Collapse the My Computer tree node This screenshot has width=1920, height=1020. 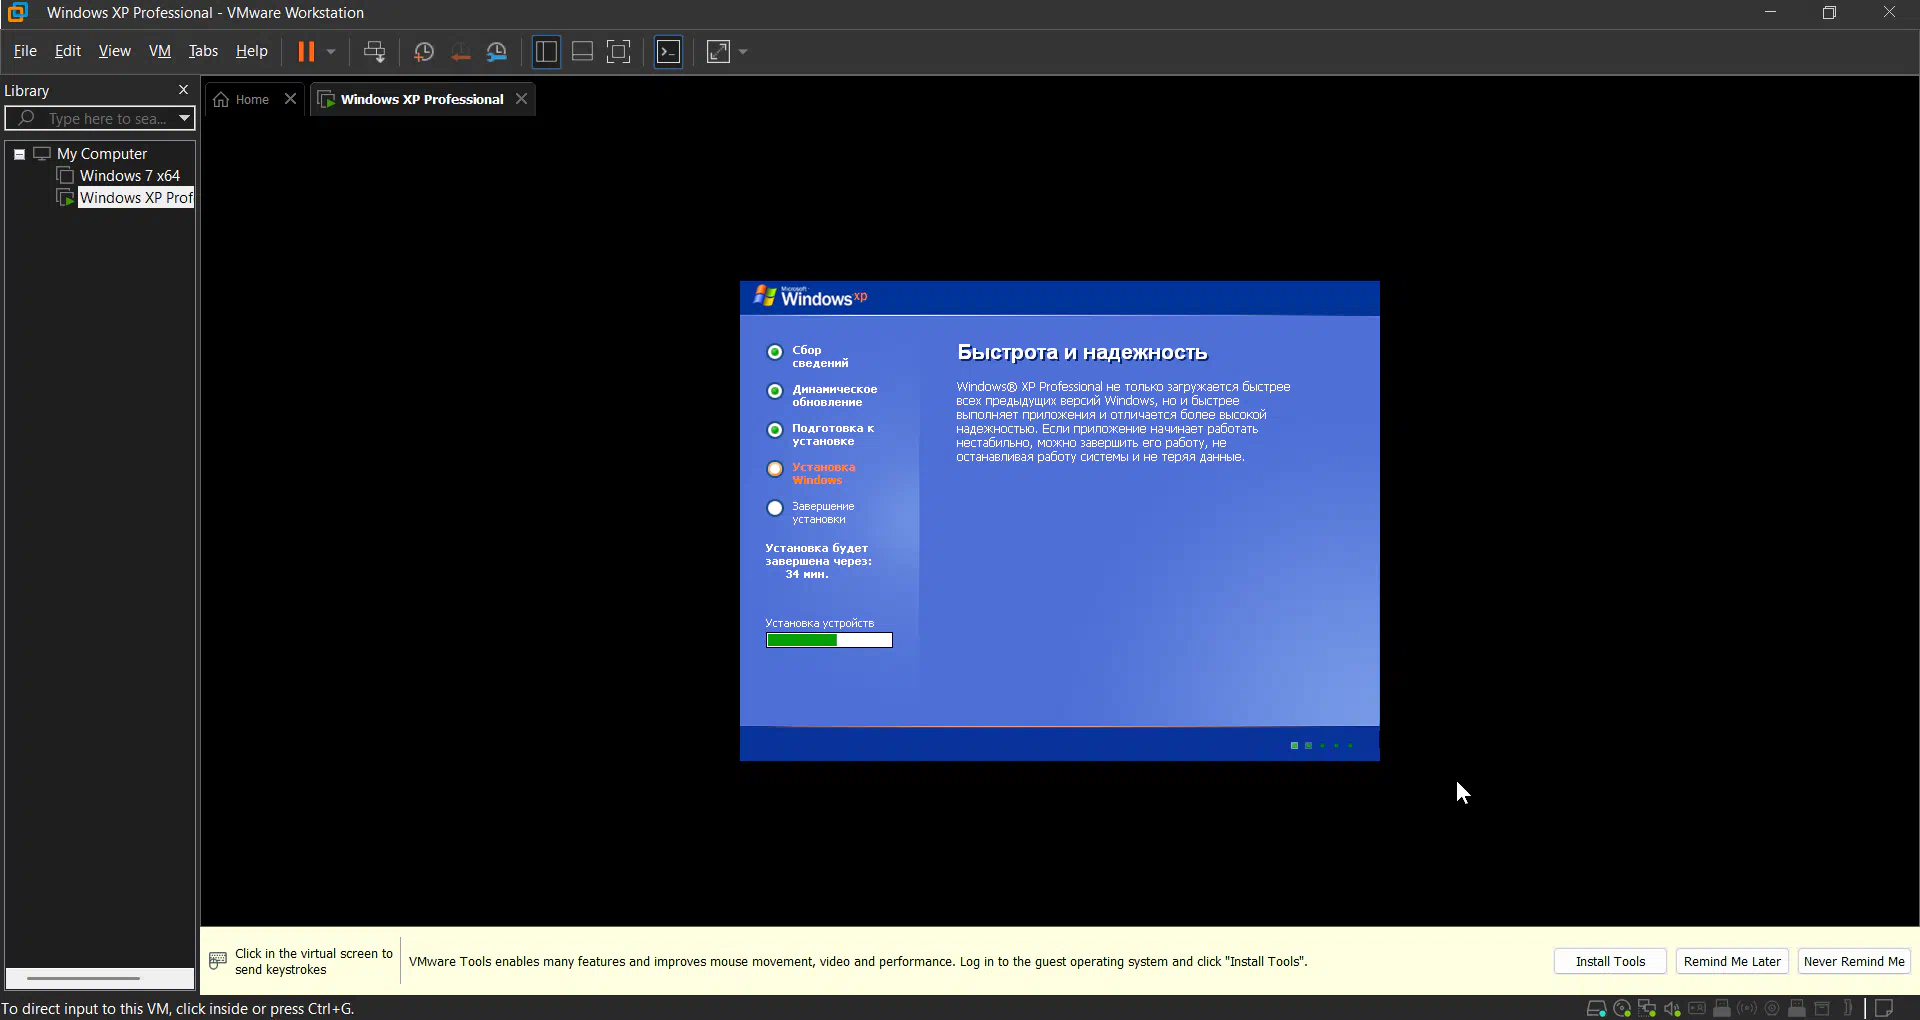pos(19,154)
